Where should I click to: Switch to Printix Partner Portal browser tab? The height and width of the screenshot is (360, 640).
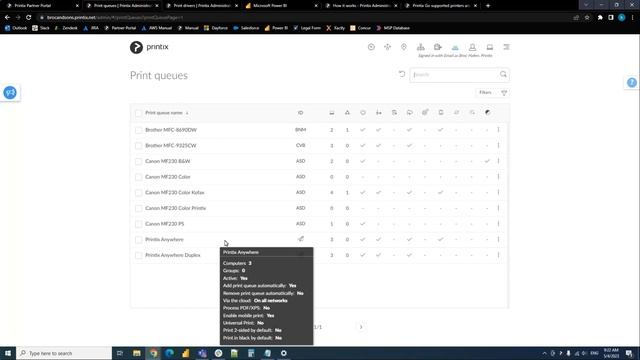(42, 6)
